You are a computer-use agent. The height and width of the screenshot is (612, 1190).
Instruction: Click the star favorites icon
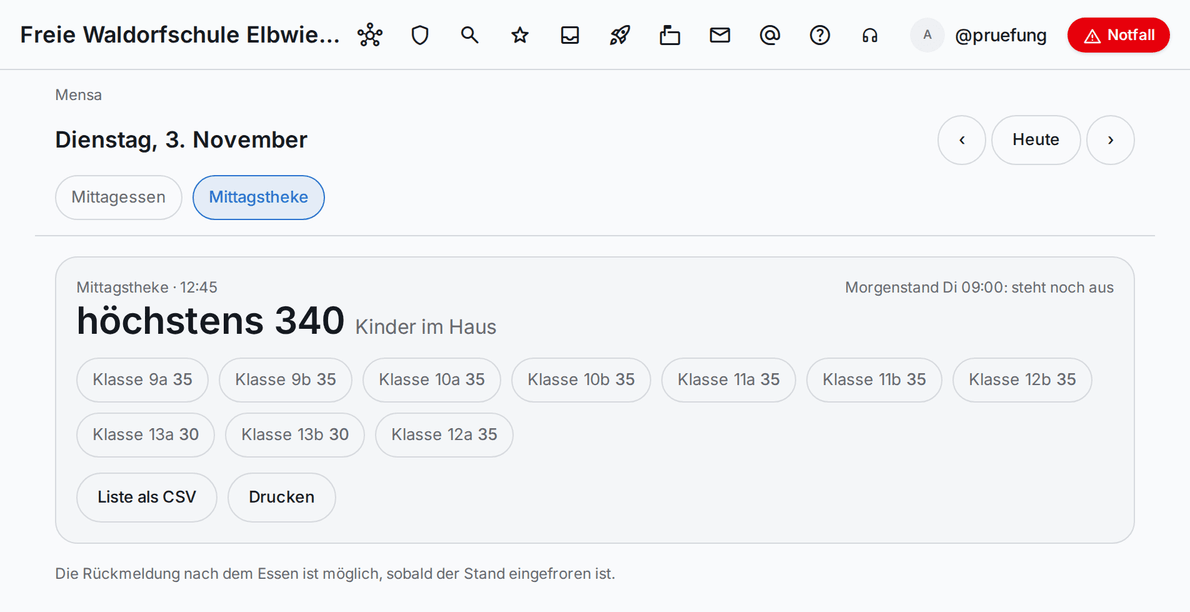click(x=520, y=35)
